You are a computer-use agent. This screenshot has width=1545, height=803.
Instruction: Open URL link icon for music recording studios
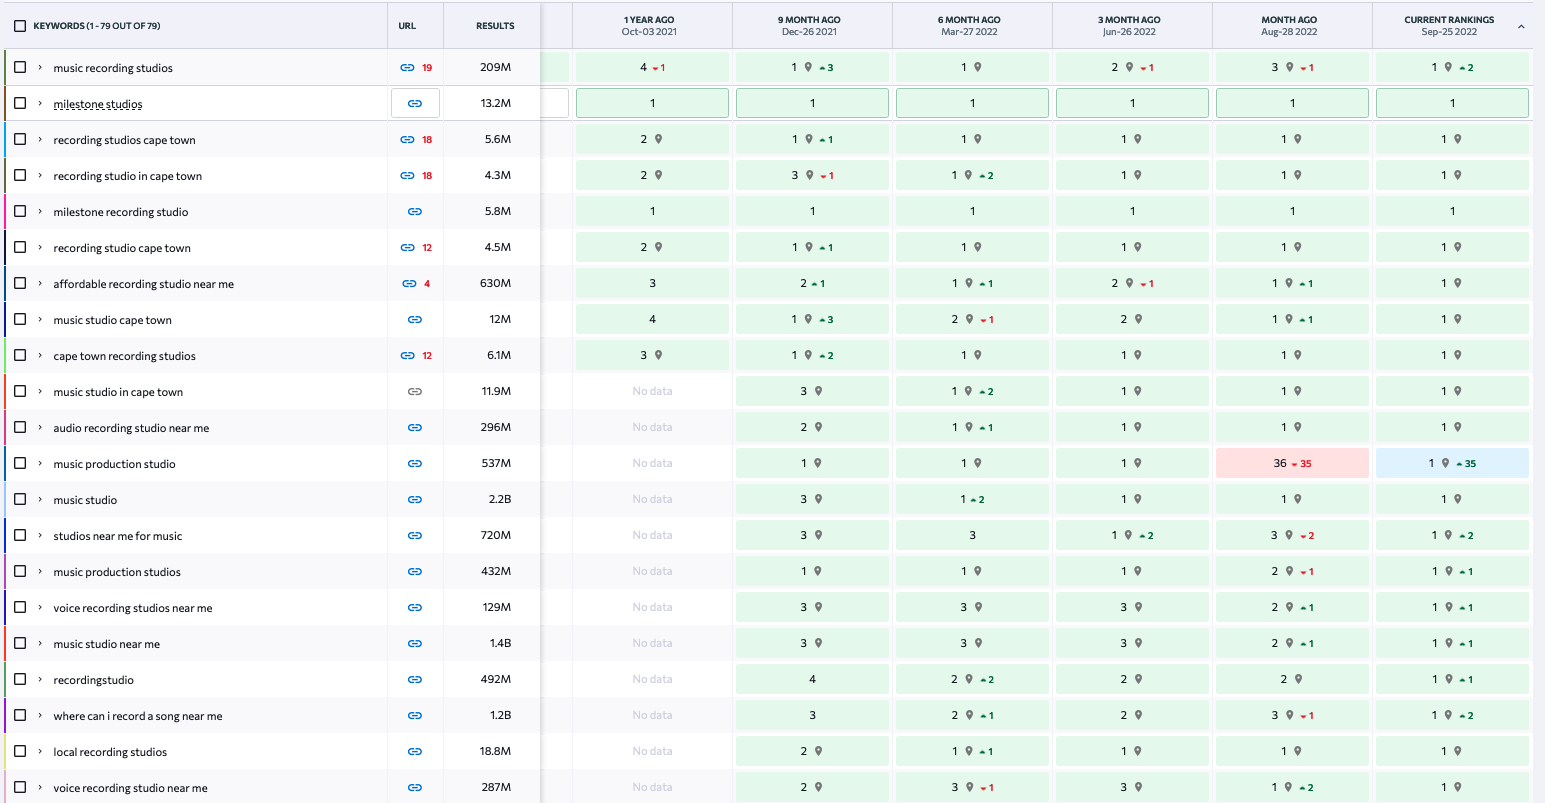click(407, 68)
